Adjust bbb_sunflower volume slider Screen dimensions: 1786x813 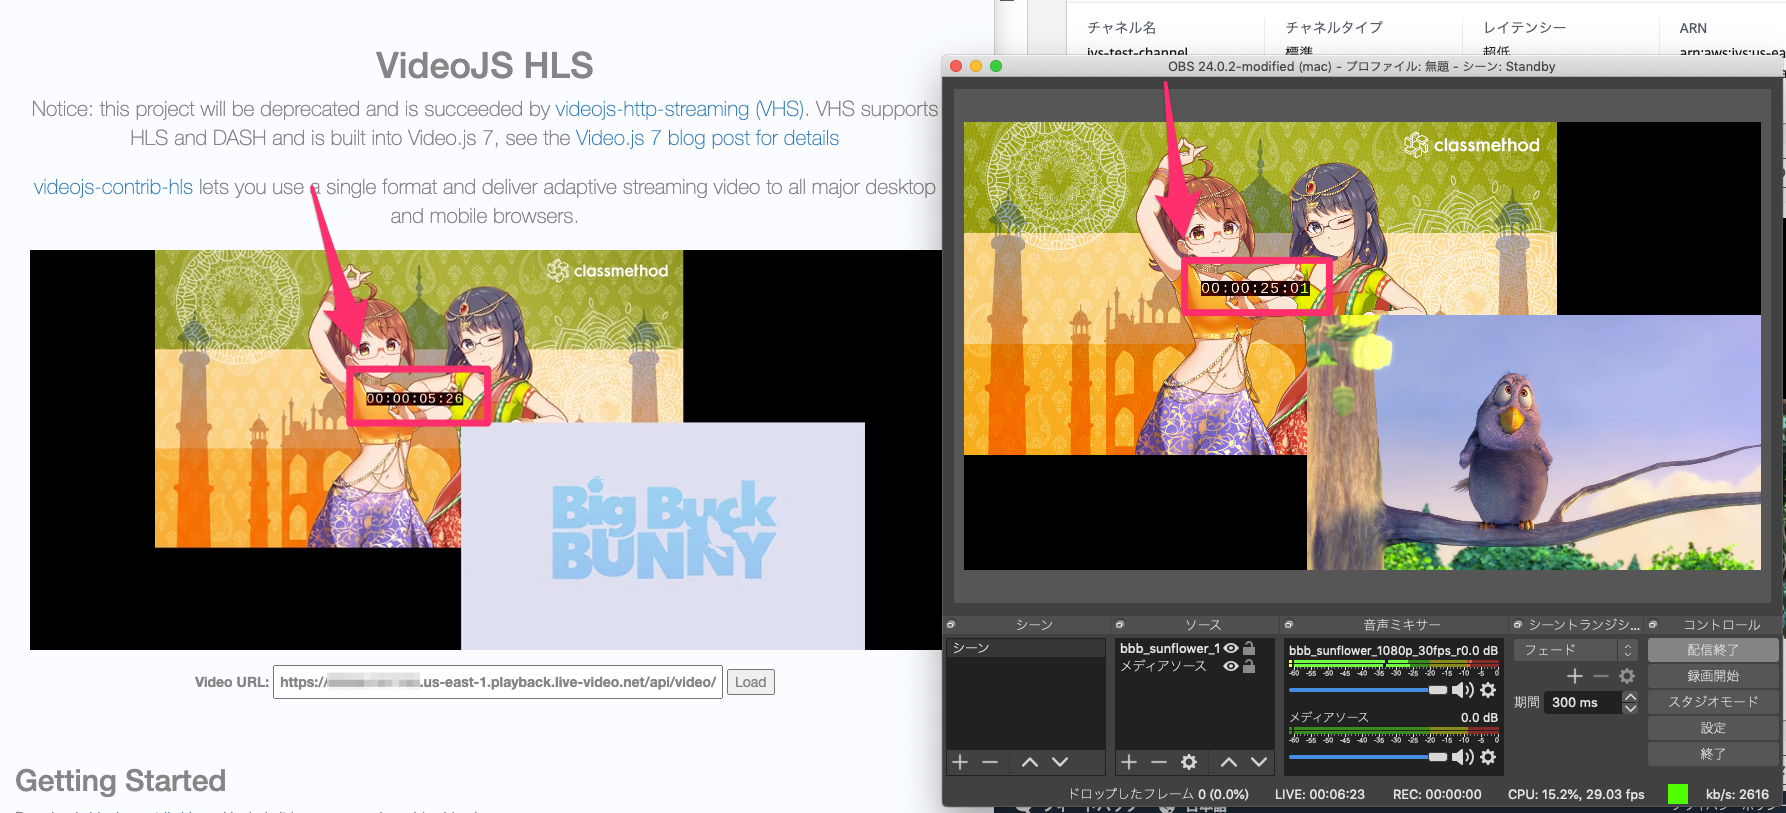point(1368,690)
